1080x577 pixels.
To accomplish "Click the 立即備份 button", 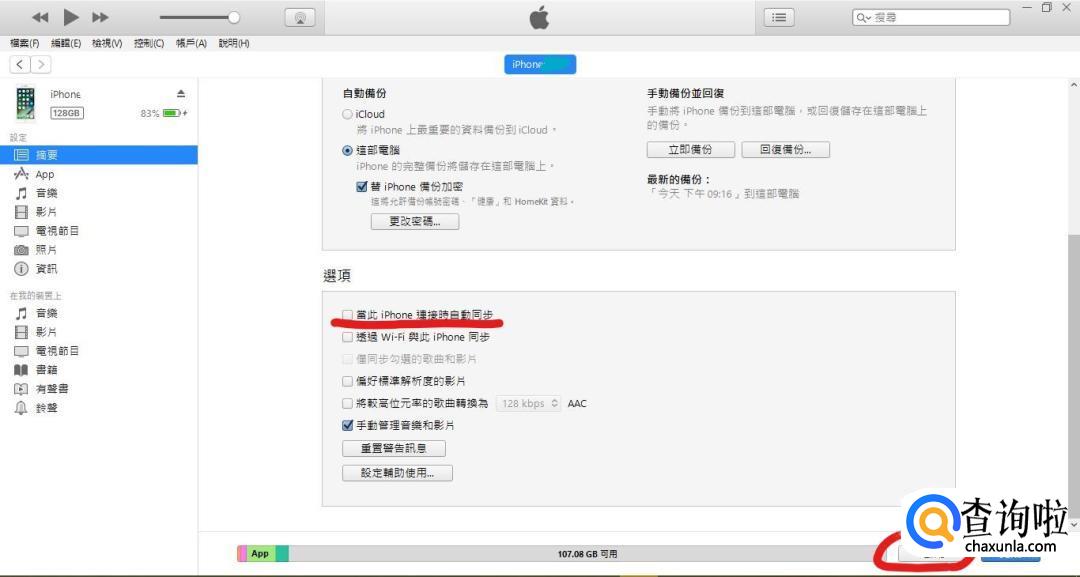I will (x=691, y=149).
